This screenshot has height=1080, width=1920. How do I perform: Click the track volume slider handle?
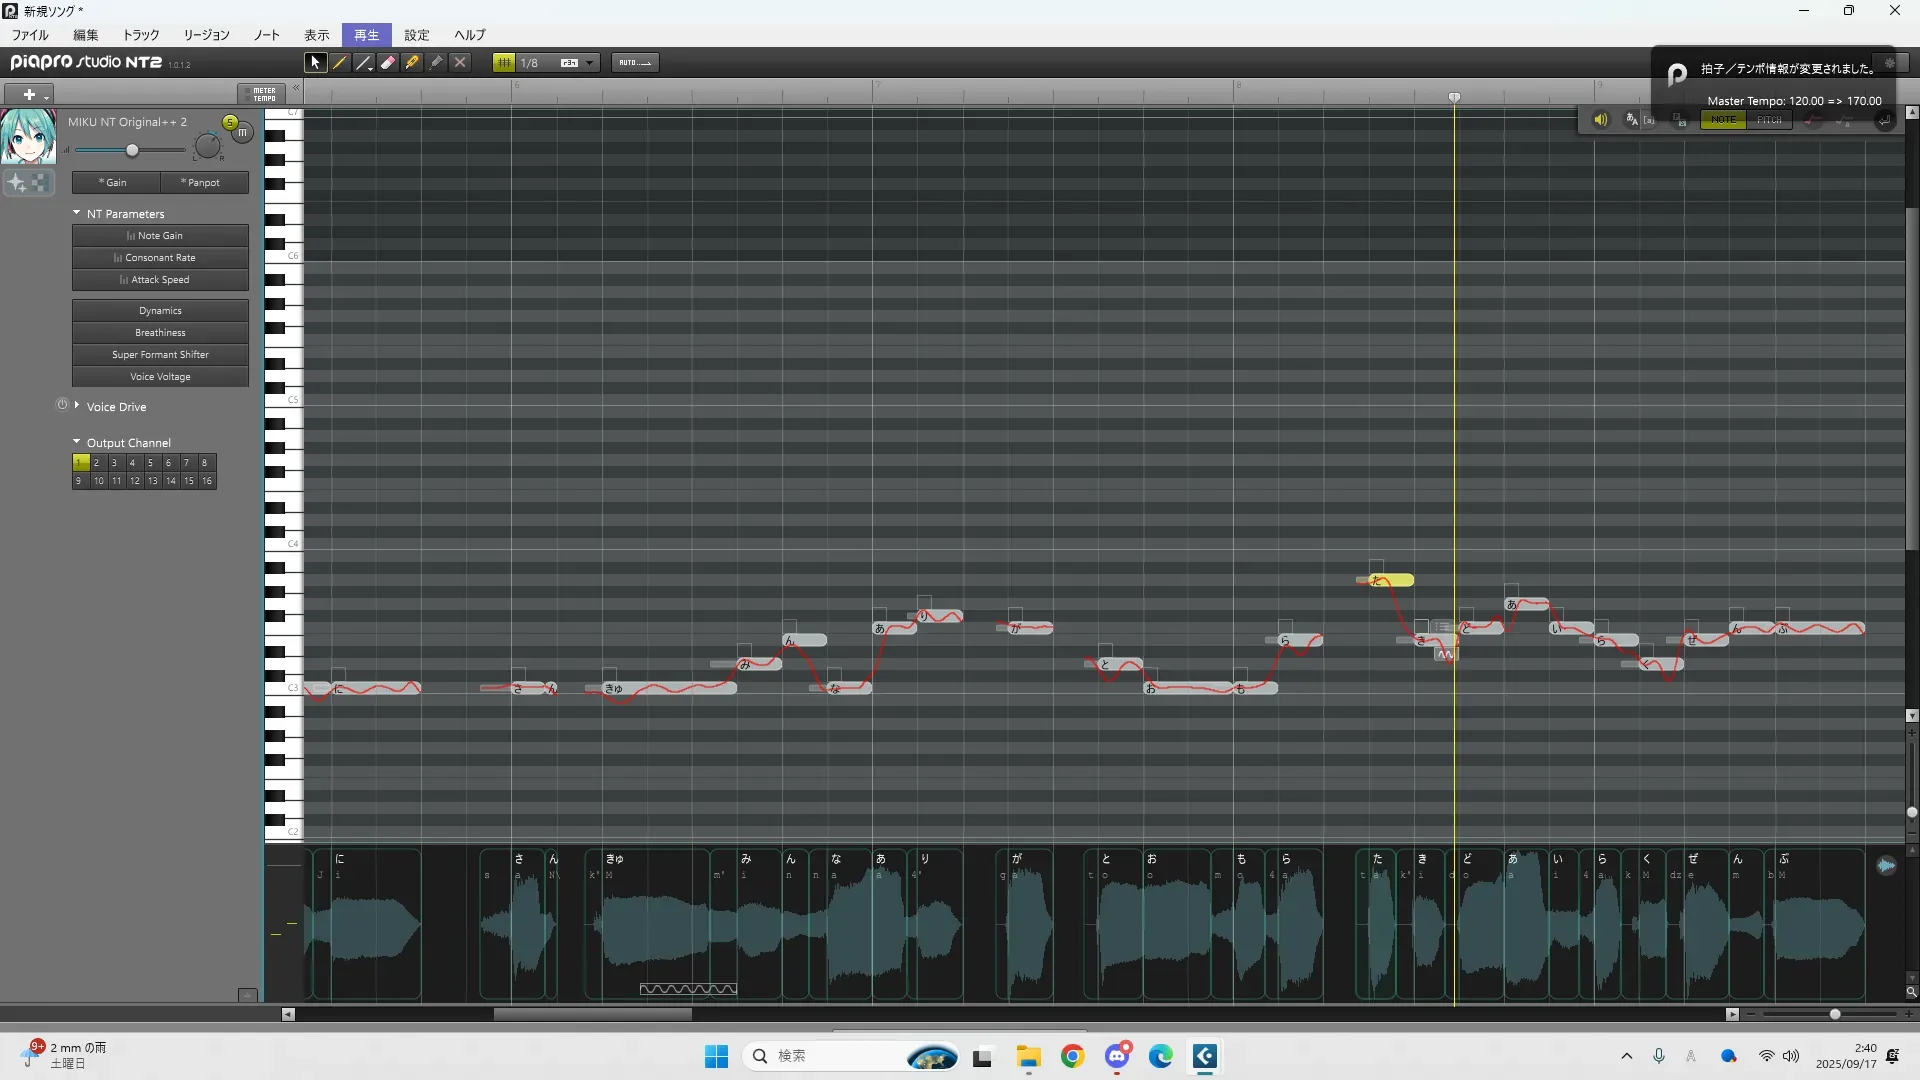(x=132, y=150)
